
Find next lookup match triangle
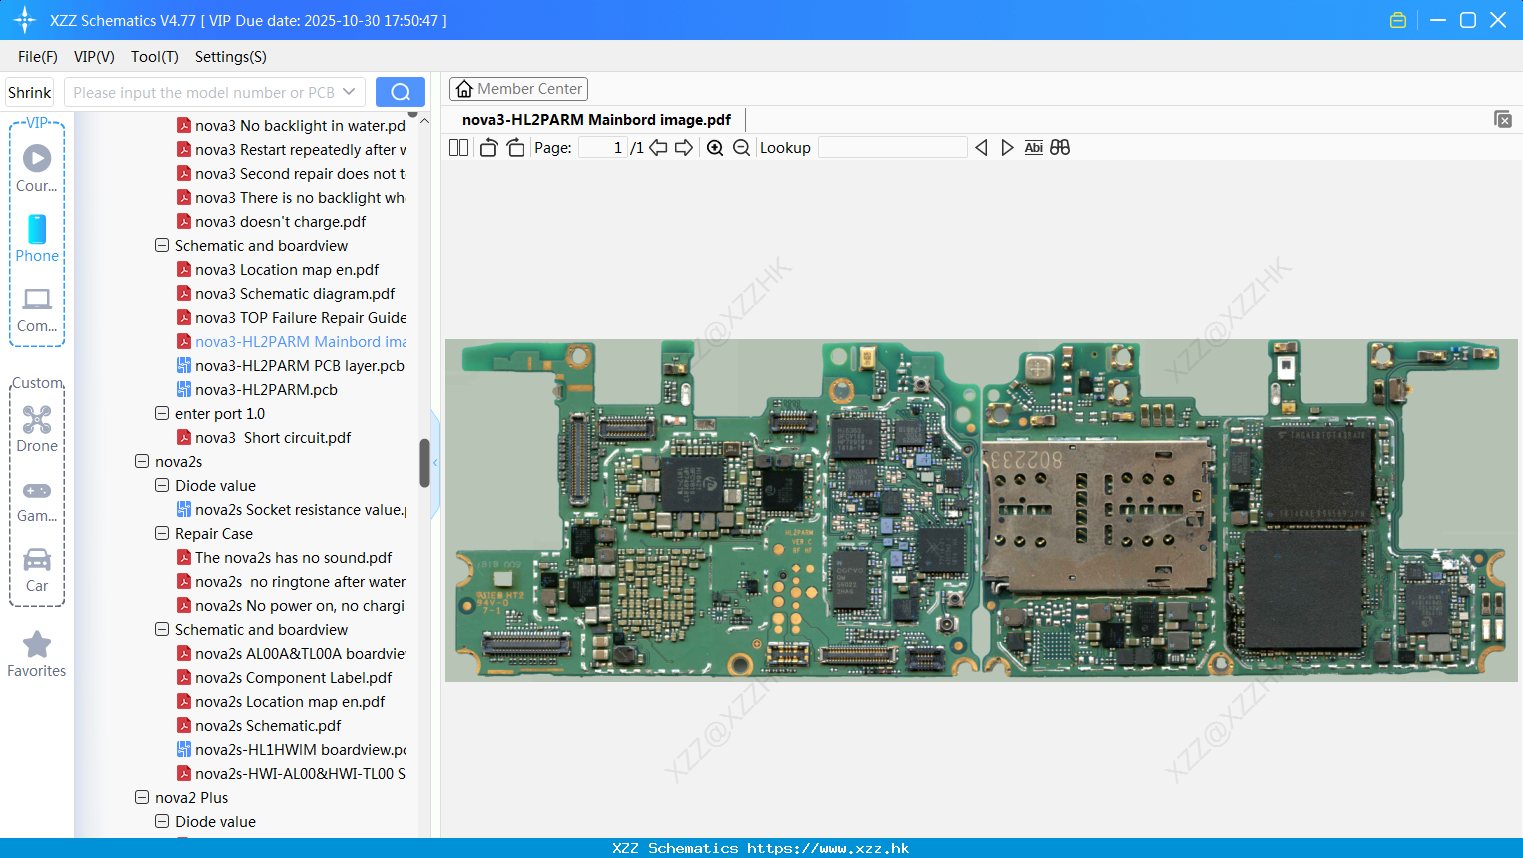(1007, 148)
